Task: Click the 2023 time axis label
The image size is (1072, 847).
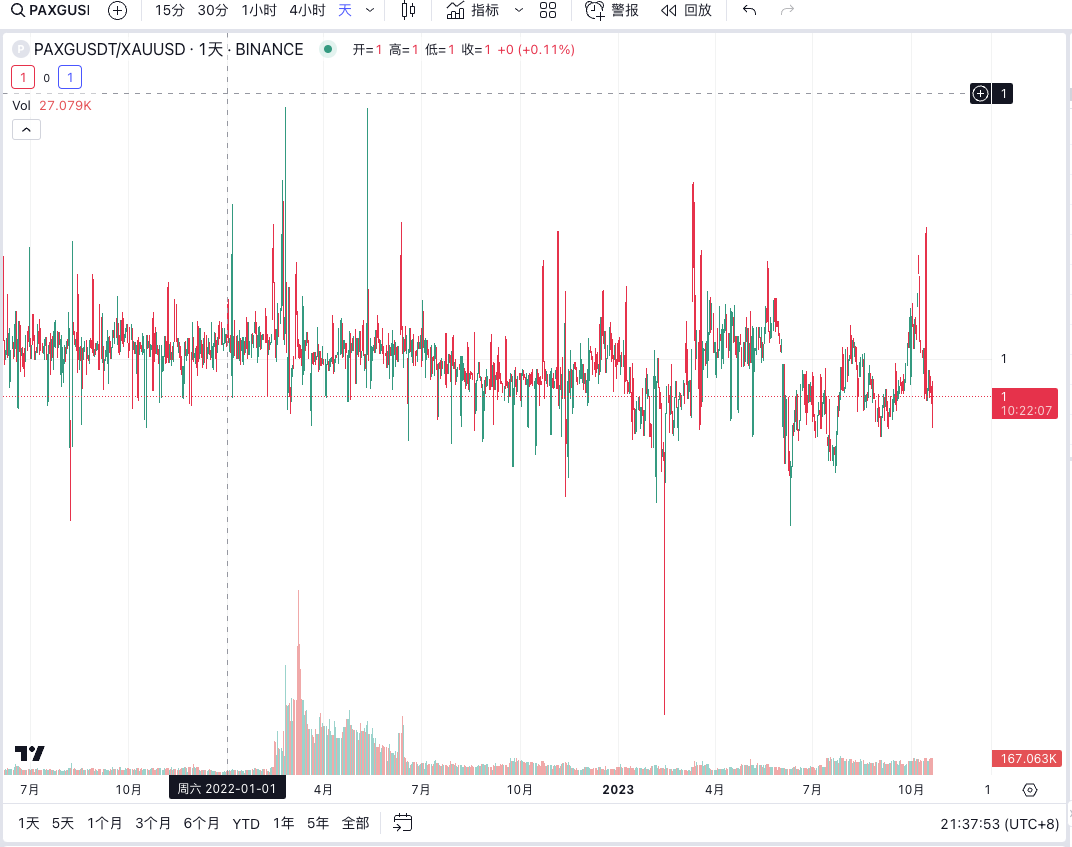Action: click(618, 790)
